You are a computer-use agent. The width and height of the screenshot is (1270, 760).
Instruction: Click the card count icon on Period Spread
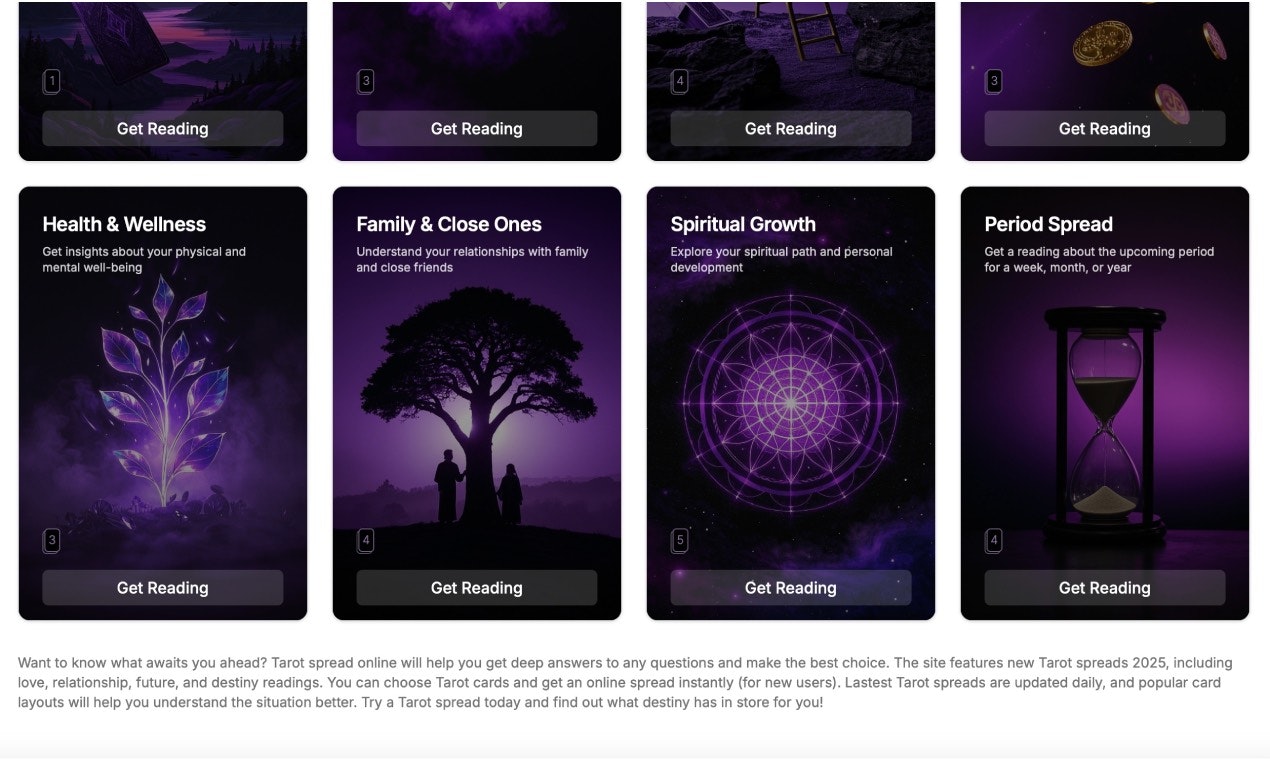coord(994,541)
